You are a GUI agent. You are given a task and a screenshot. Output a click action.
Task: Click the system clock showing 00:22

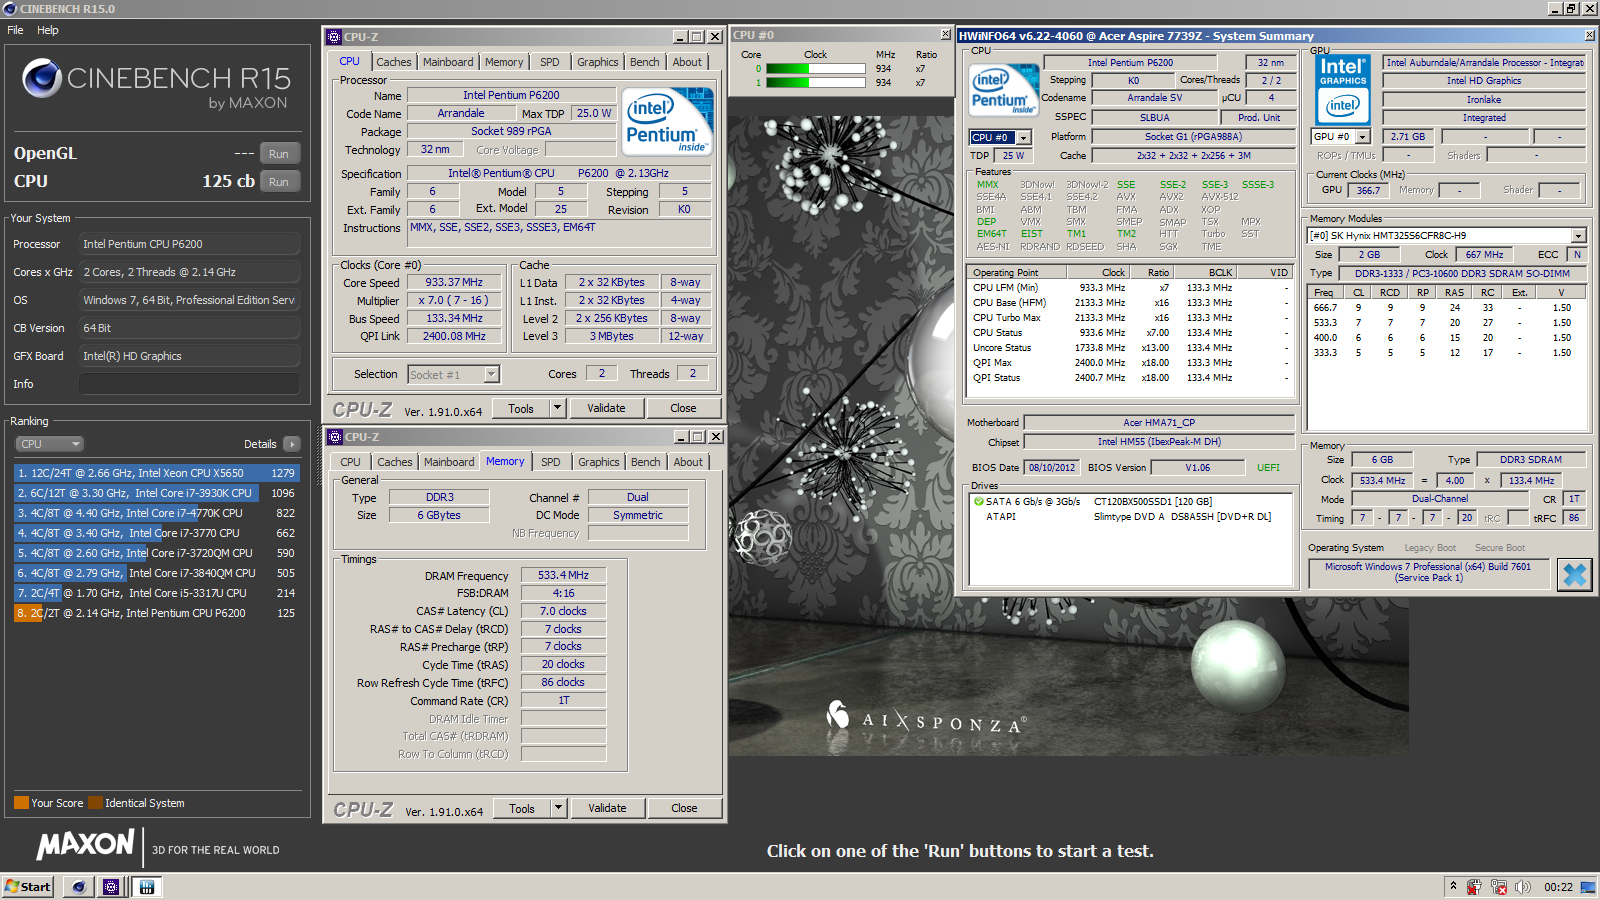1558,887
